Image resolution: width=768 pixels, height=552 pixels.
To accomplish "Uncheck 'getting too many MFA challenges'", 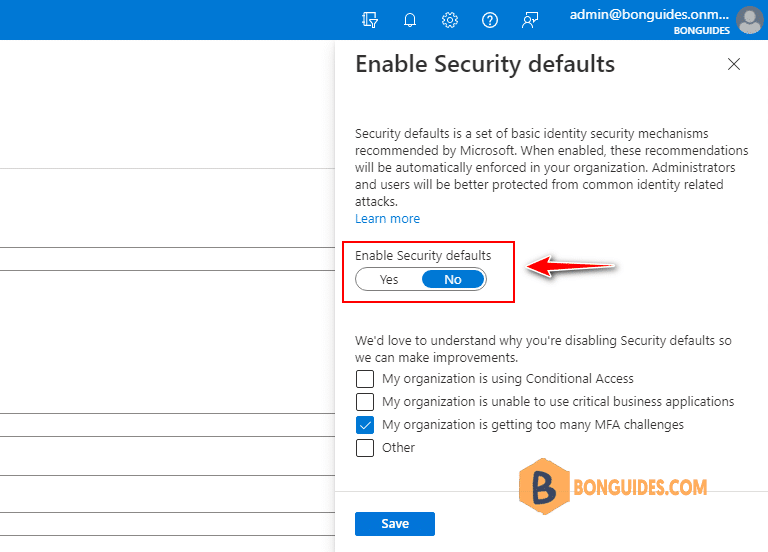I will 365,425.
